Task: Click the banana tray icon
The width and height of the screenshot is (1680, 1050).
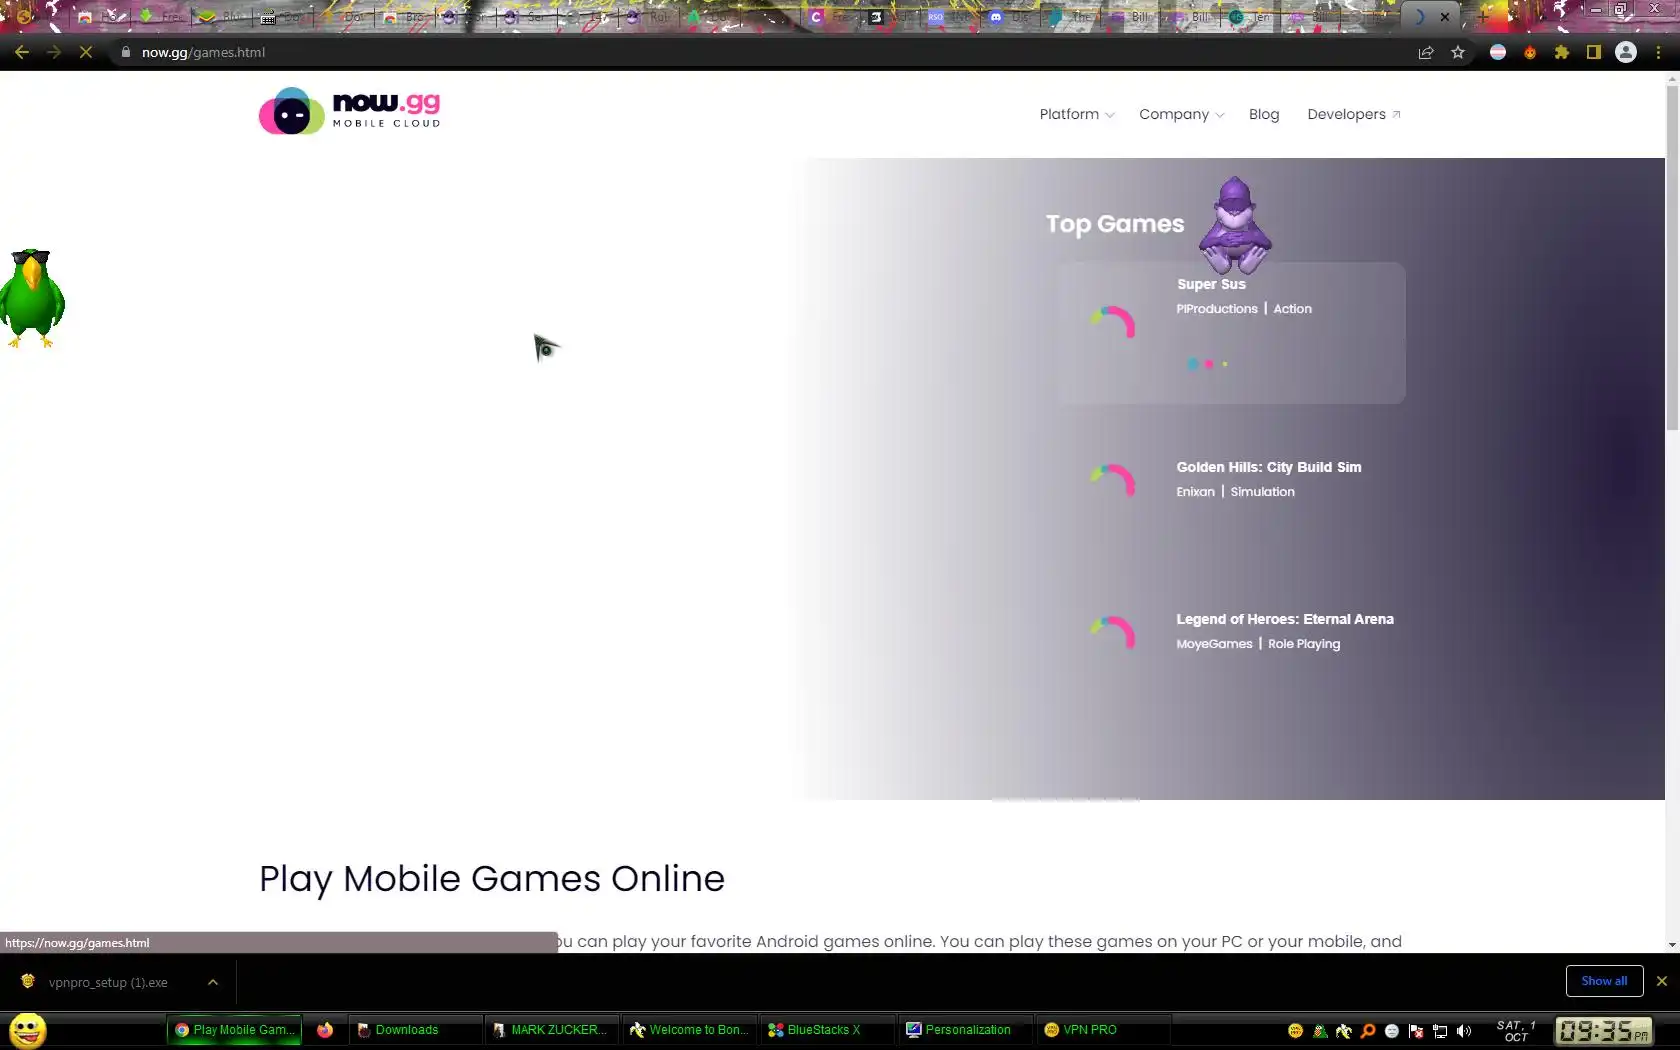Action: pos(1344,1031)
